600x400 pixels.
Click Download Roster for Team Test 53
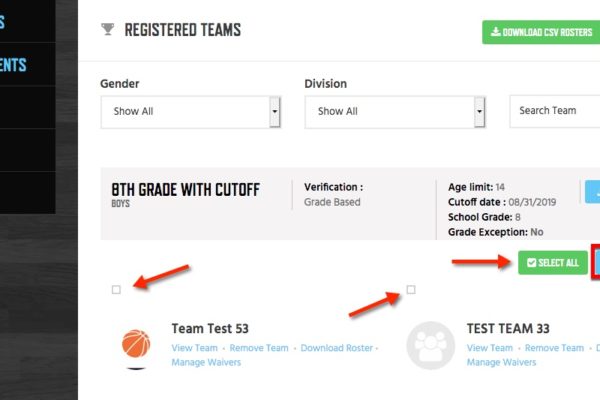coord(337,348)
